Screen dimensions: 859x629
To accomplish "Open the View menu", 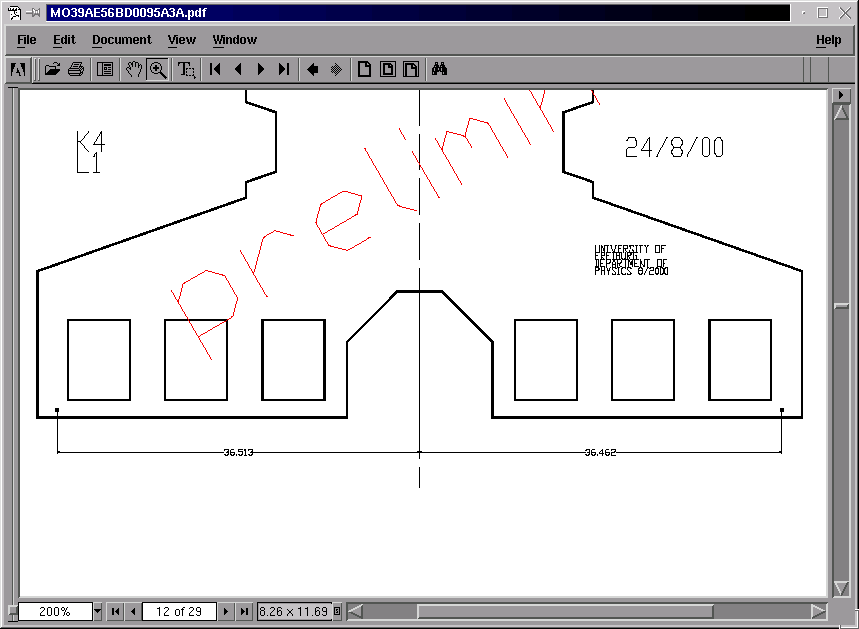I will click(x=181, y=40).
